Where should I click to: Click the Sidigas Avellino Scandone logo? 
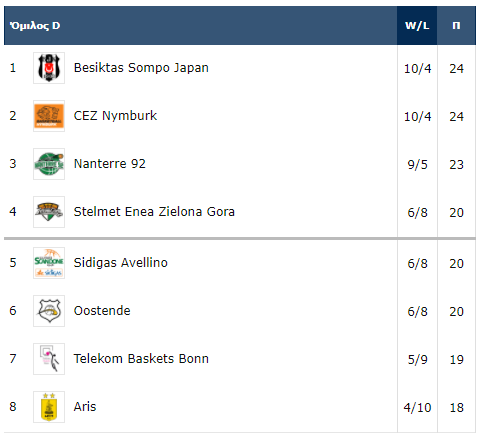point(49,263)
